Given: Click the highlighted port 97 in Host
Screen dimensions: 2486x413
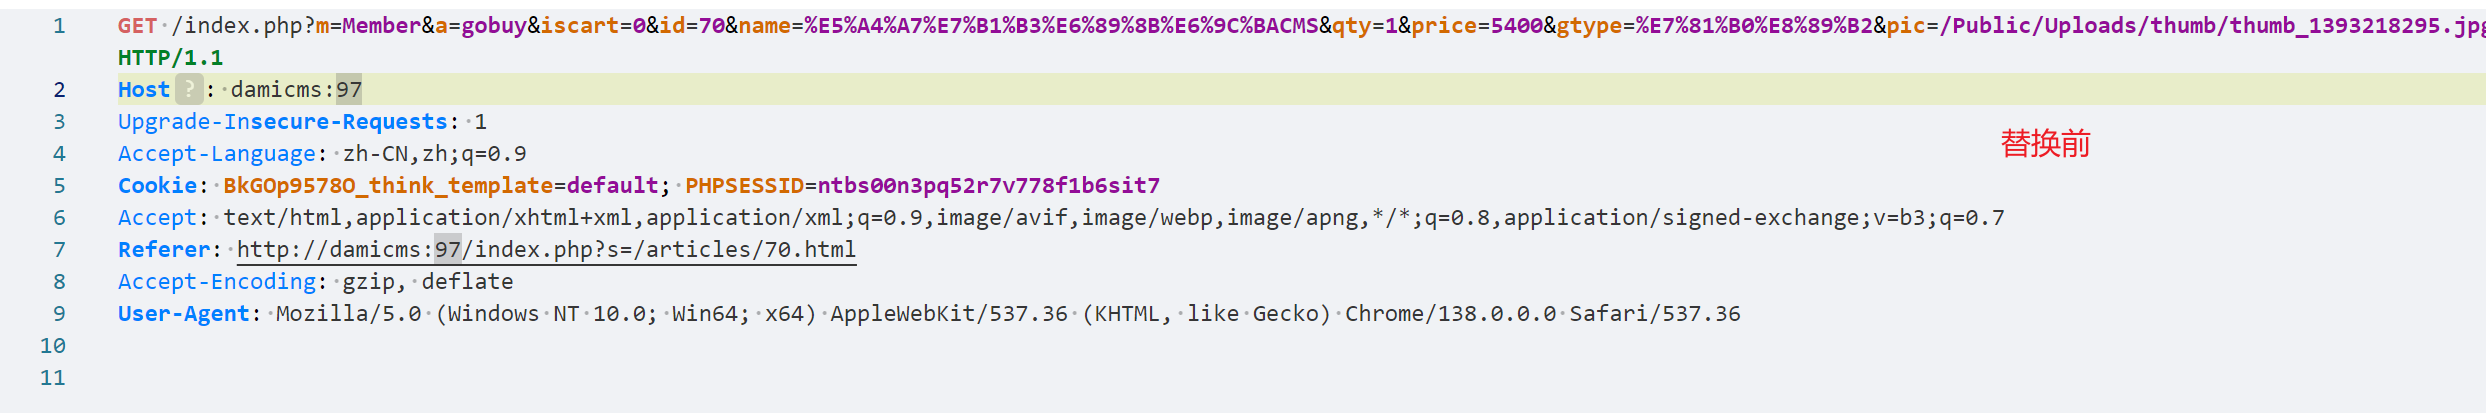Looking at the screenshot, I should pyautogui.click(x=349, y=90).
